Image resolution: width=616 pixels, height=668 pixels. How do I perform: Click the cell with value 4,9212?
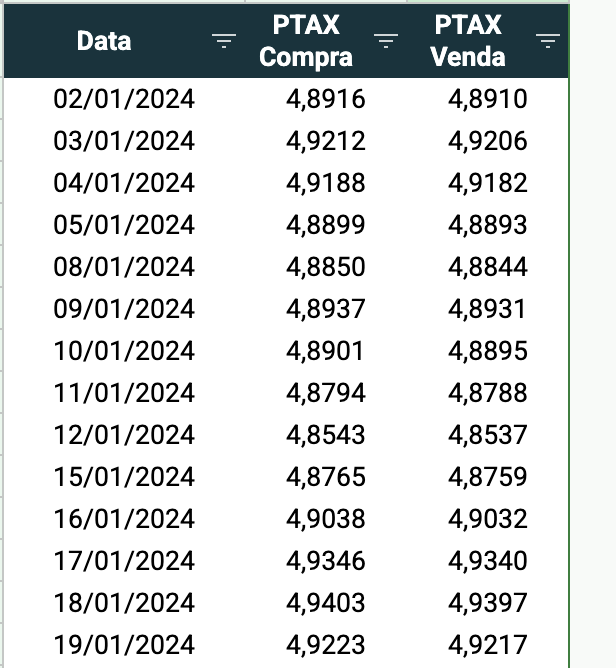pos(325,141)
